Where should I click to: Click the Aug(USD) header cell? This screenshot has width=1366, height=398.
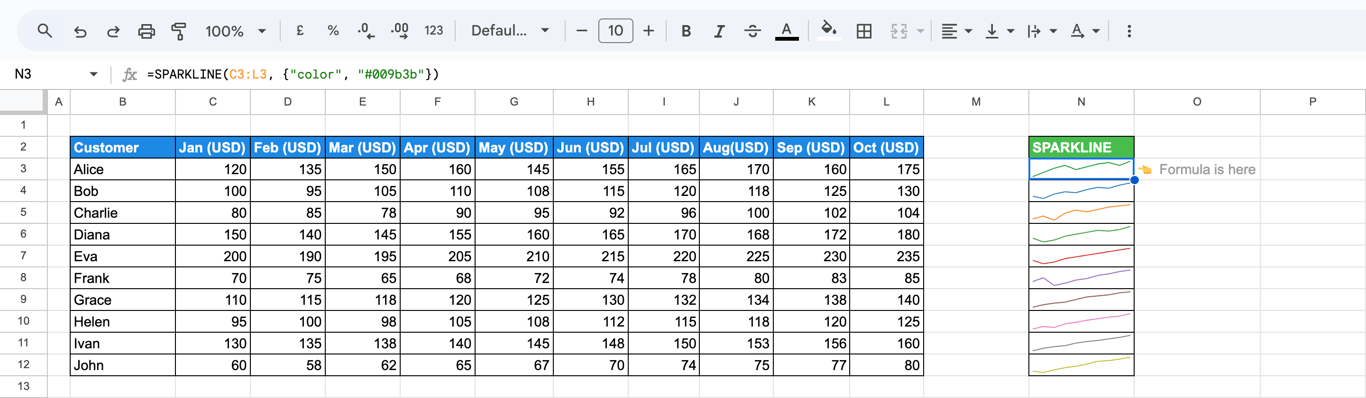[737, 147]
